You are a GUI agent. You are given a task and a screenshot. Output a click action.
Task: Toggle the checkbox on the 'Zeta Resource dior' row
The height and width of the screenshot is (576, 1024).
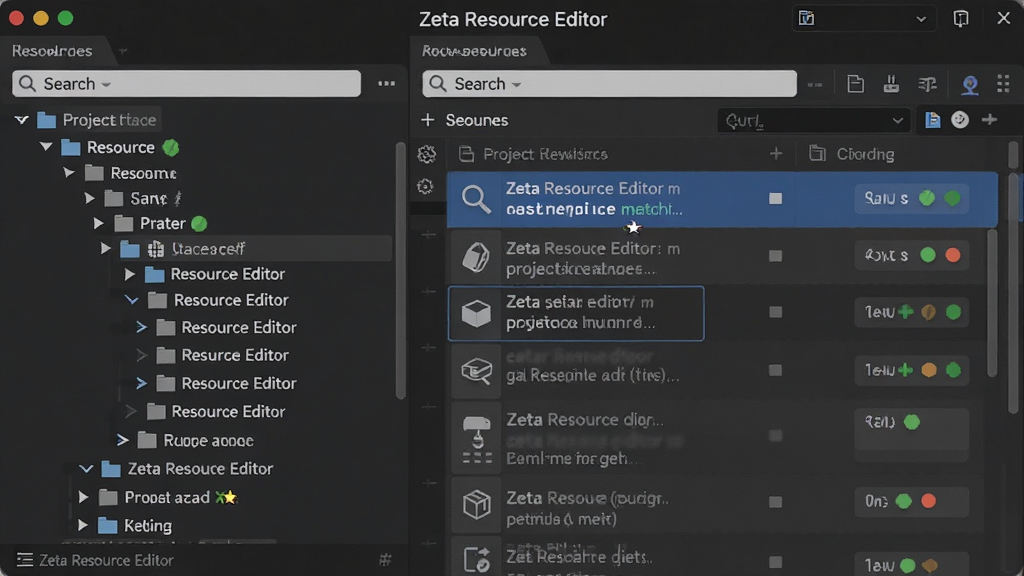coord(775,436)
